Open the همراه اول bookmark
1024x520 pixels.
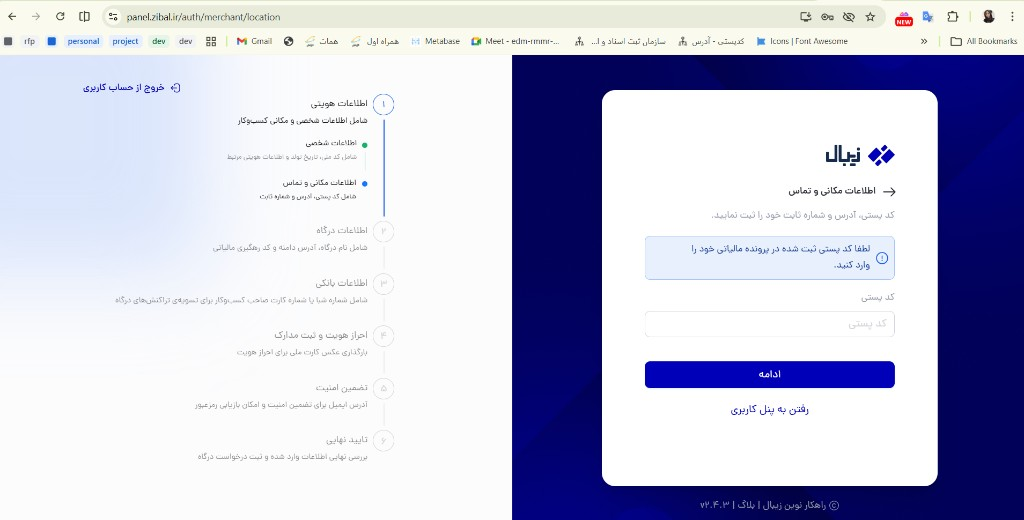pyautogui.click(x=374, y=41)
